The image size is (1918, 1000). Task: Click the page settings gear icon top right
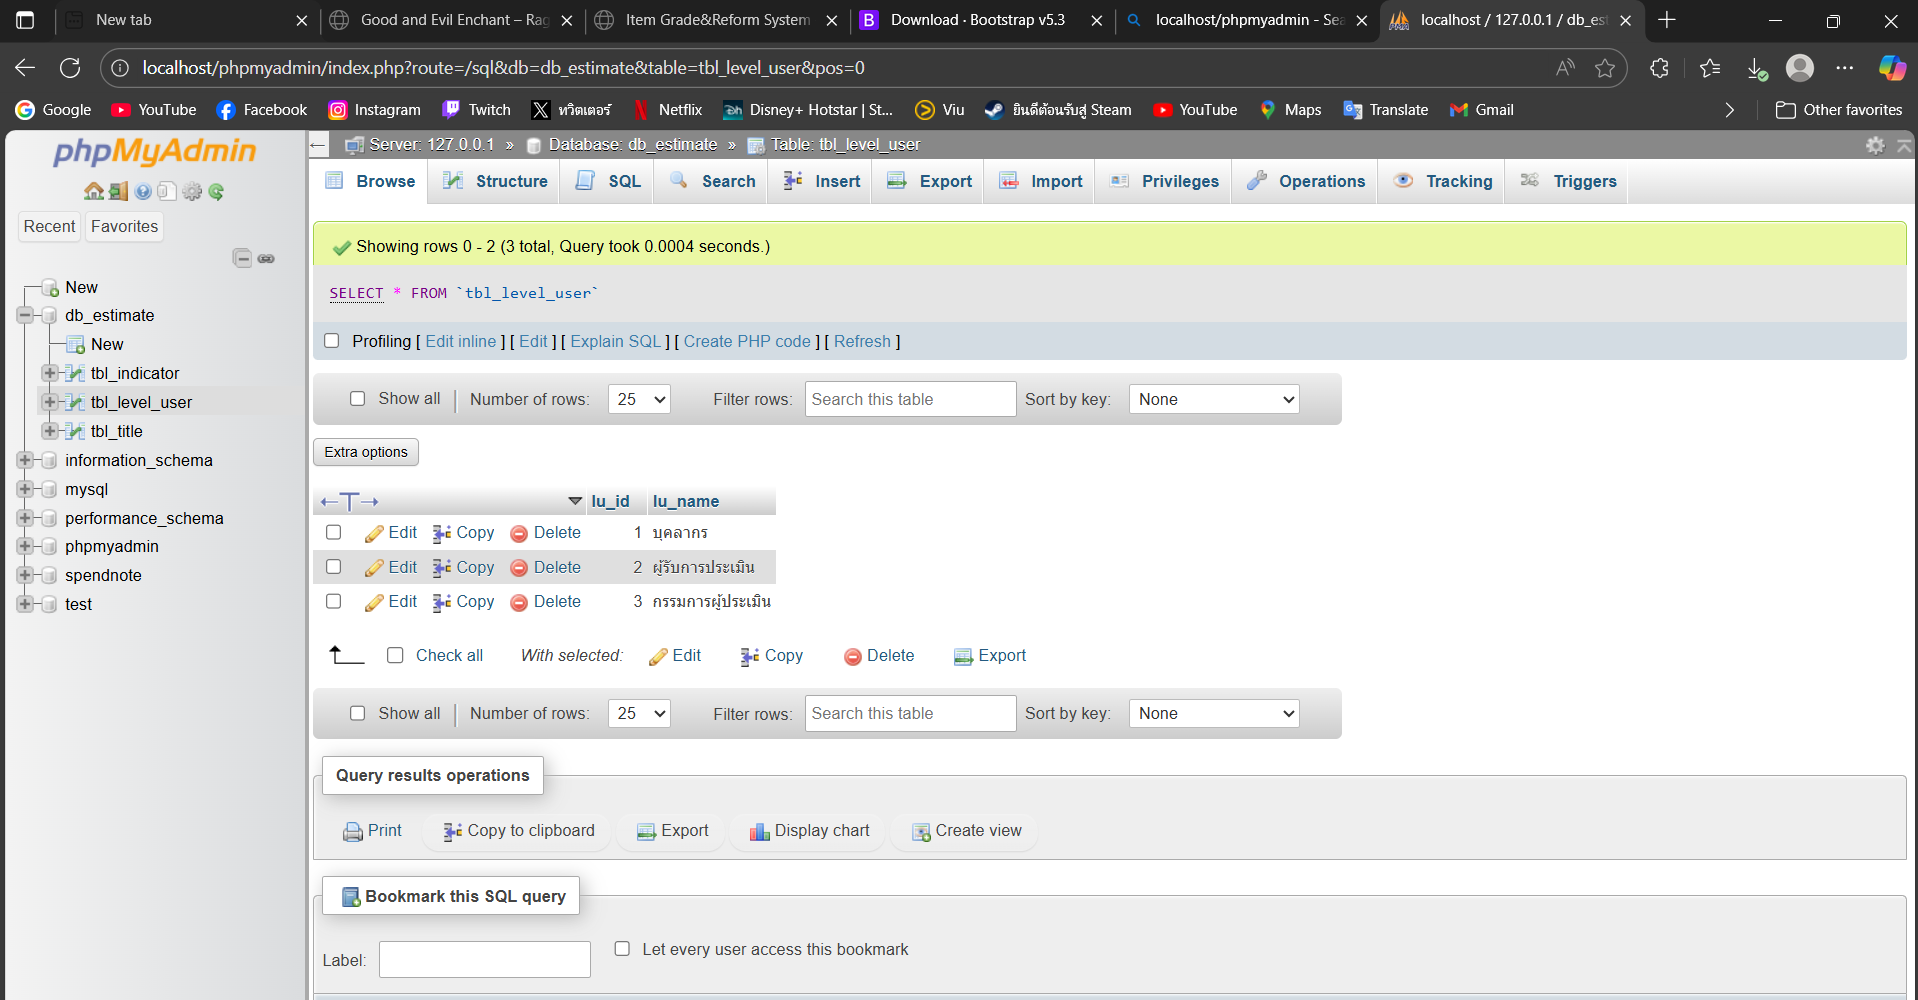point(1875,145)
